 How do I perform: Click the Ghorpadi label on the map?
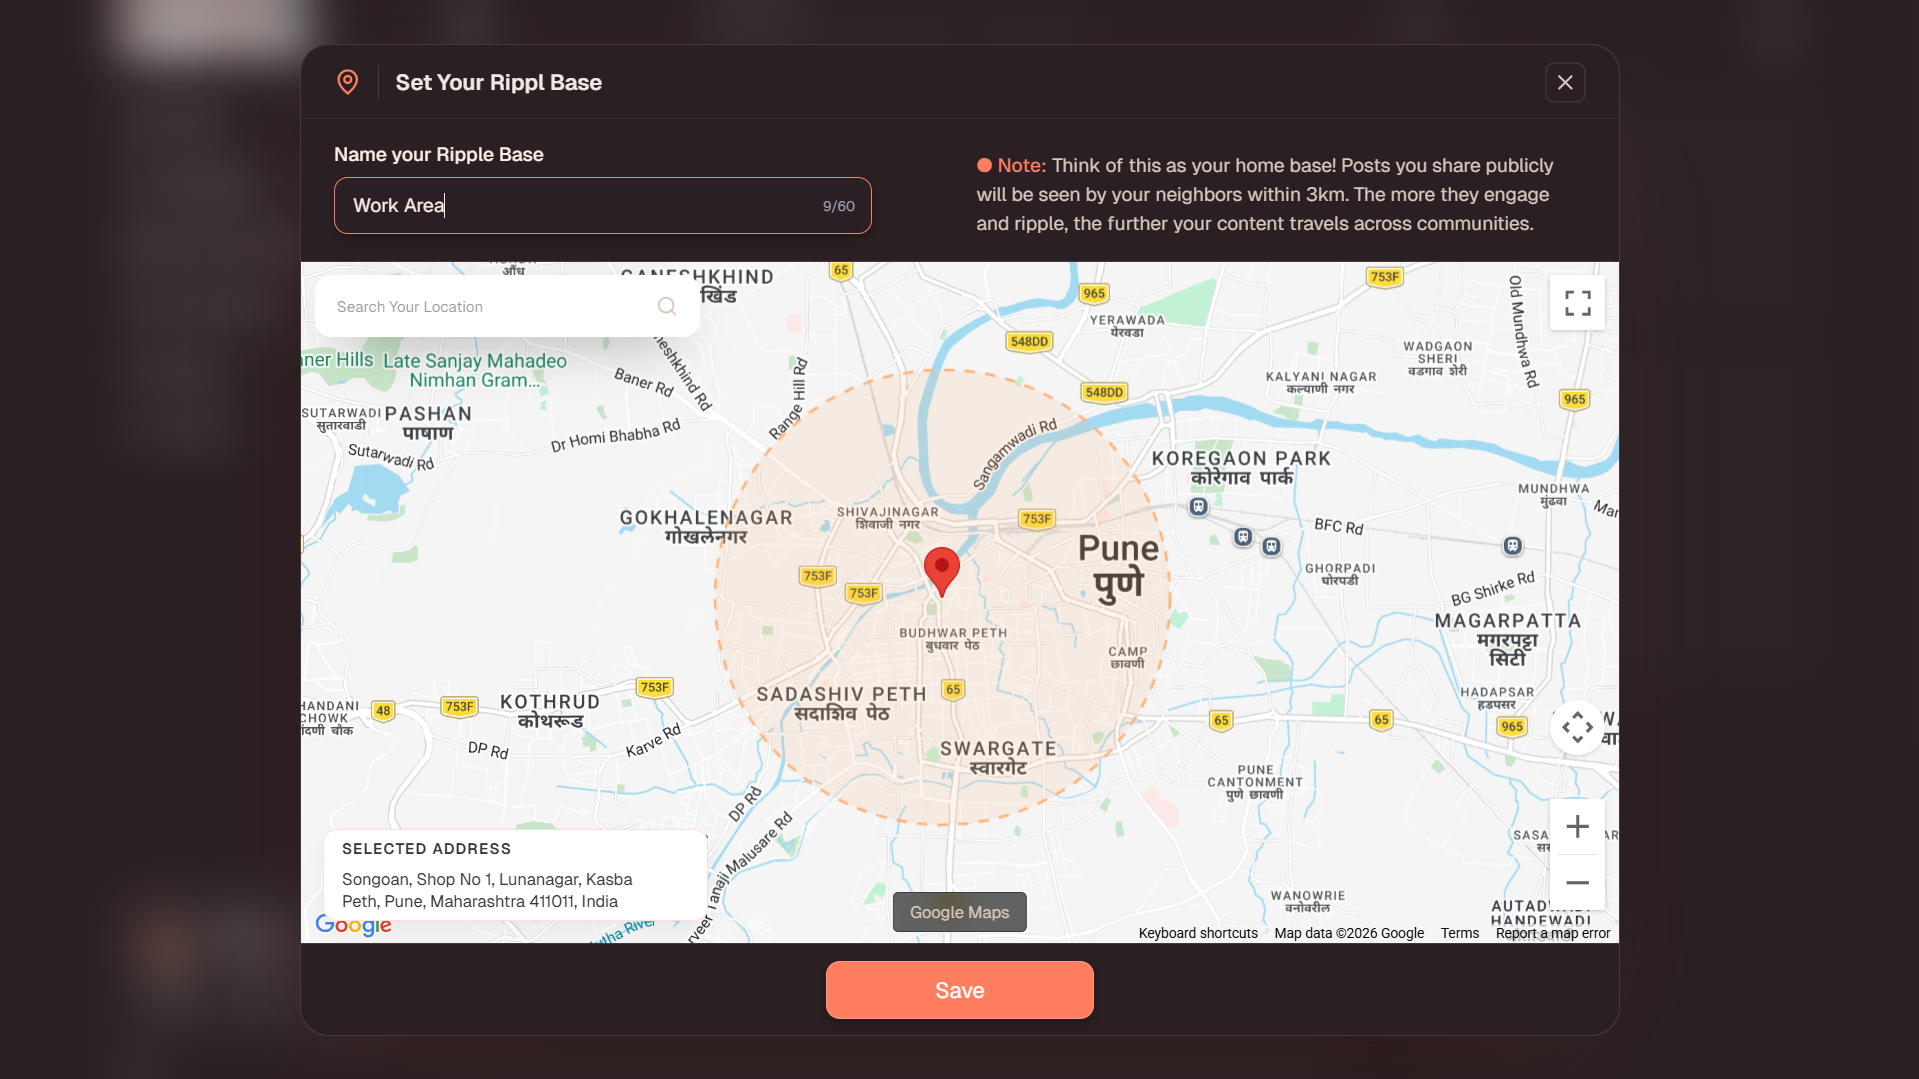point(1340,573)
